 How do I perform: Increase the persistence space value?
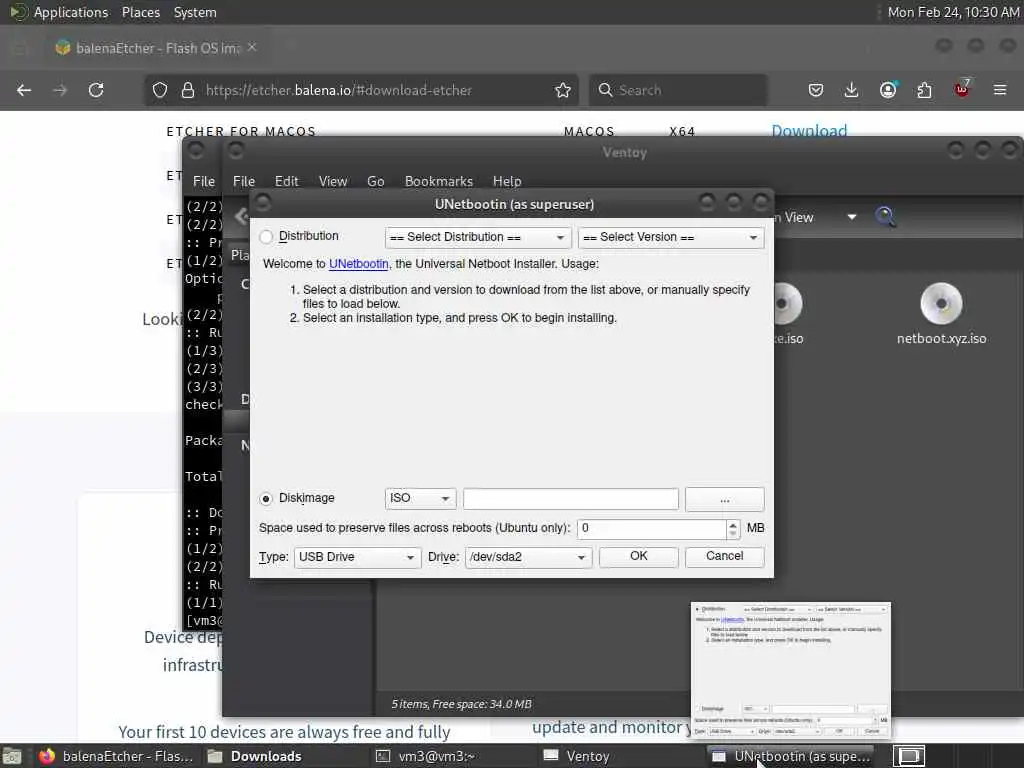coord(733,524)
